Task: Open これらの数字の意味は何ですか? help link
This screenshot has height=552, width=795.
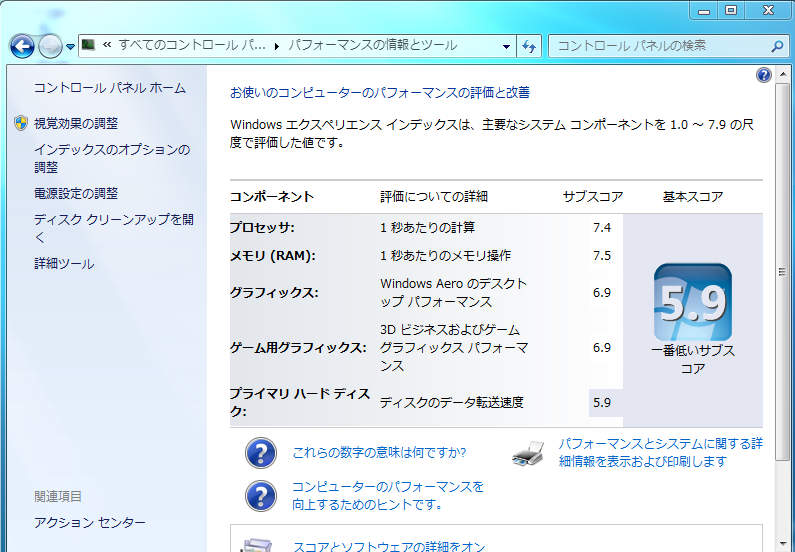Action: tap(379, 452)
